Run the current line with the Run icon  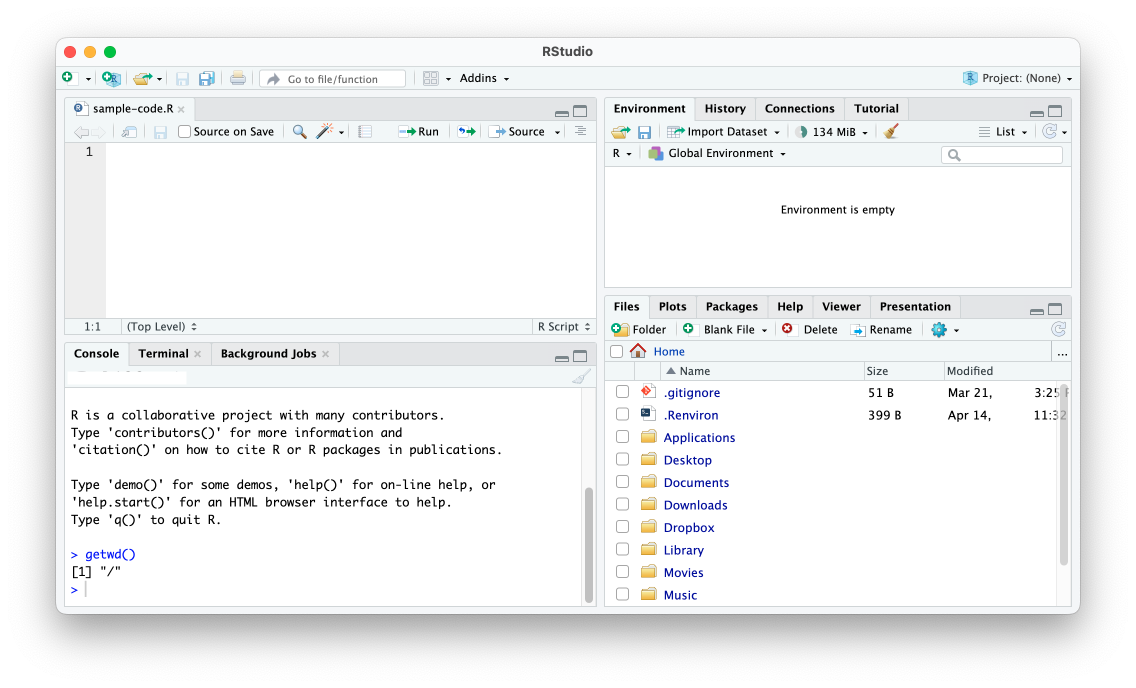(418, 131)
